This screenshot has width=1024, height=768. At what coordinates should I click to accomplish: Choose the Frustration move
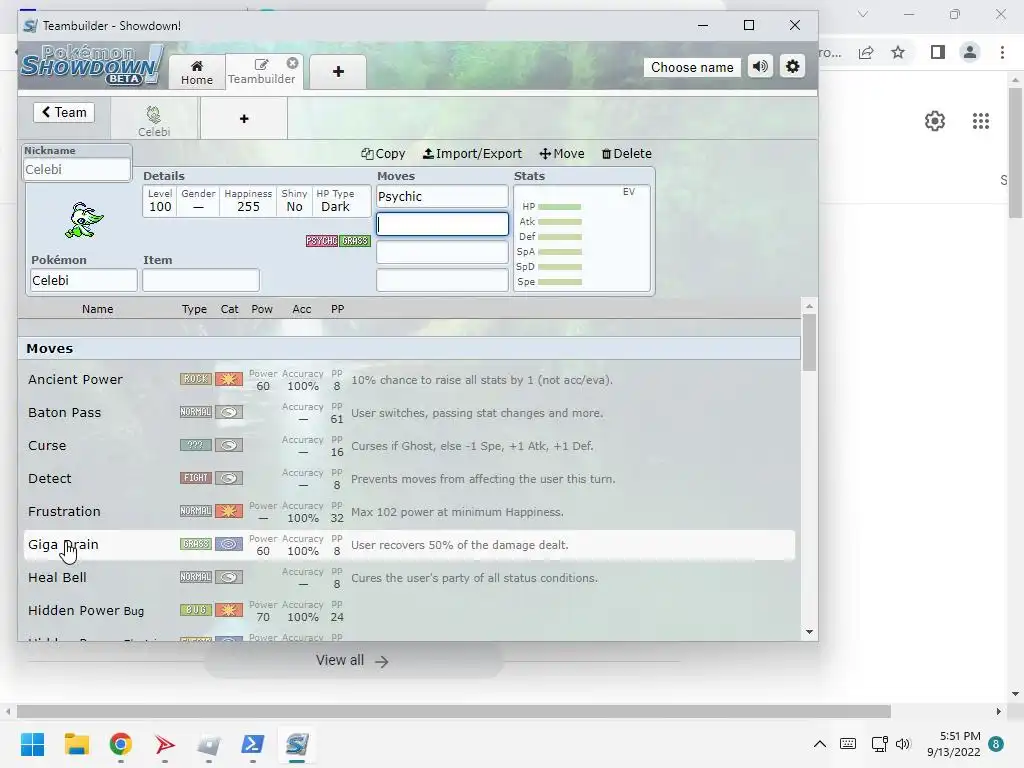point(409,512)
